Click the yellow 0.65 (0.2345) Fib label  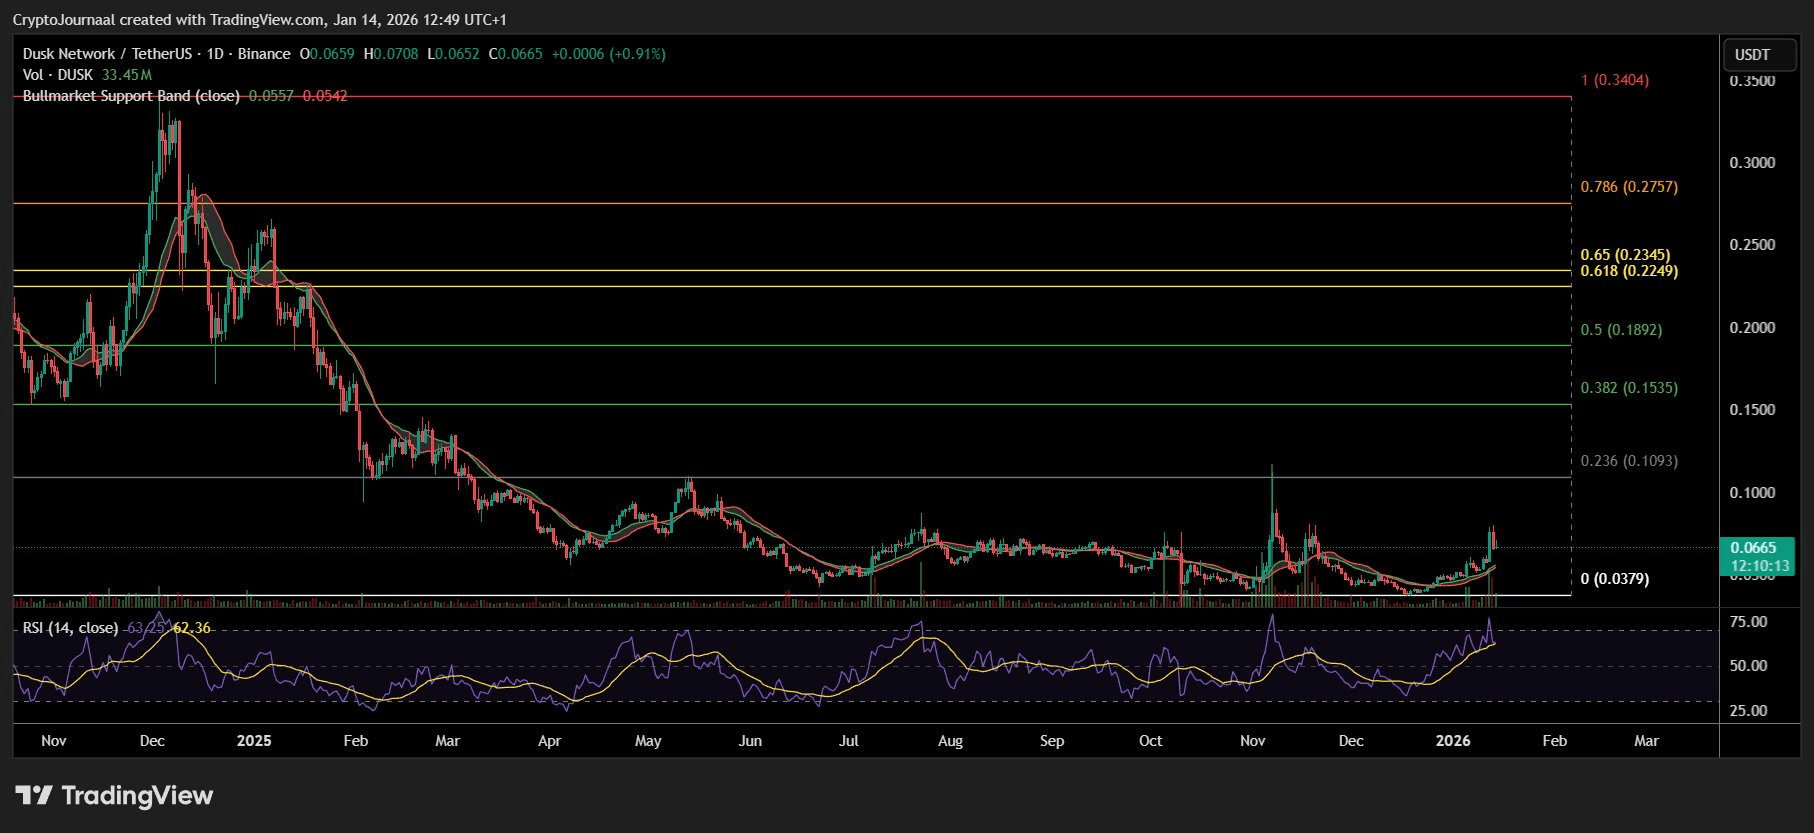click(1625, 255)
